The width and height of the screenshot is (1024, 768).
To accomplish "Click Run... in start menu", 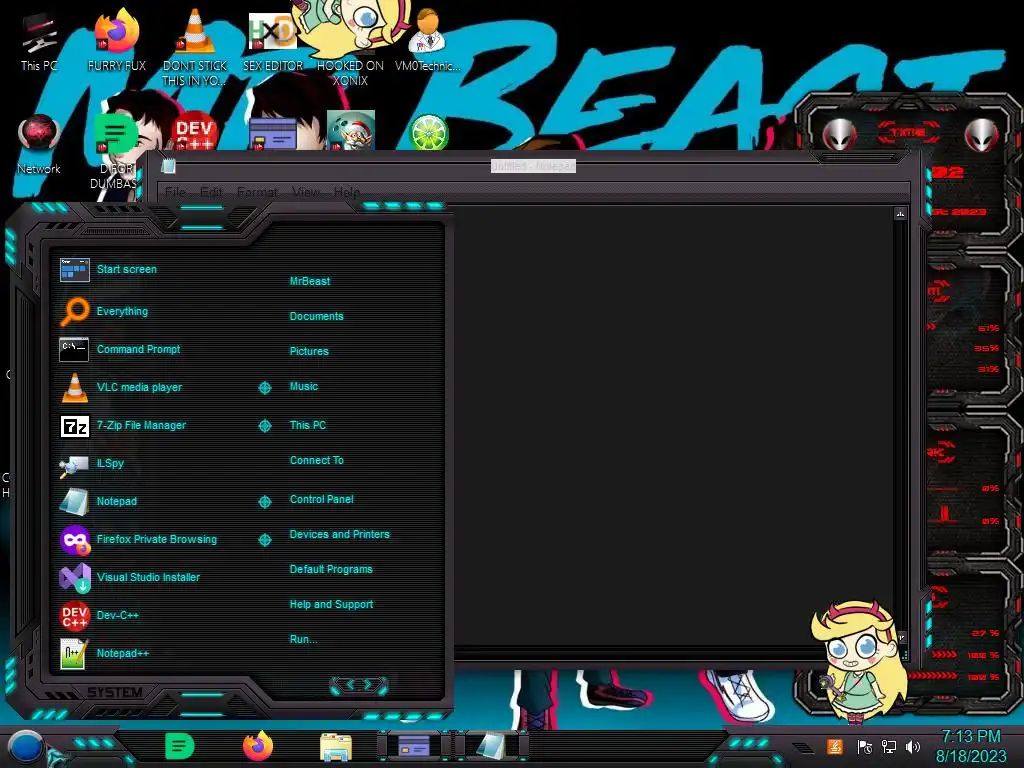I will 304,639.
